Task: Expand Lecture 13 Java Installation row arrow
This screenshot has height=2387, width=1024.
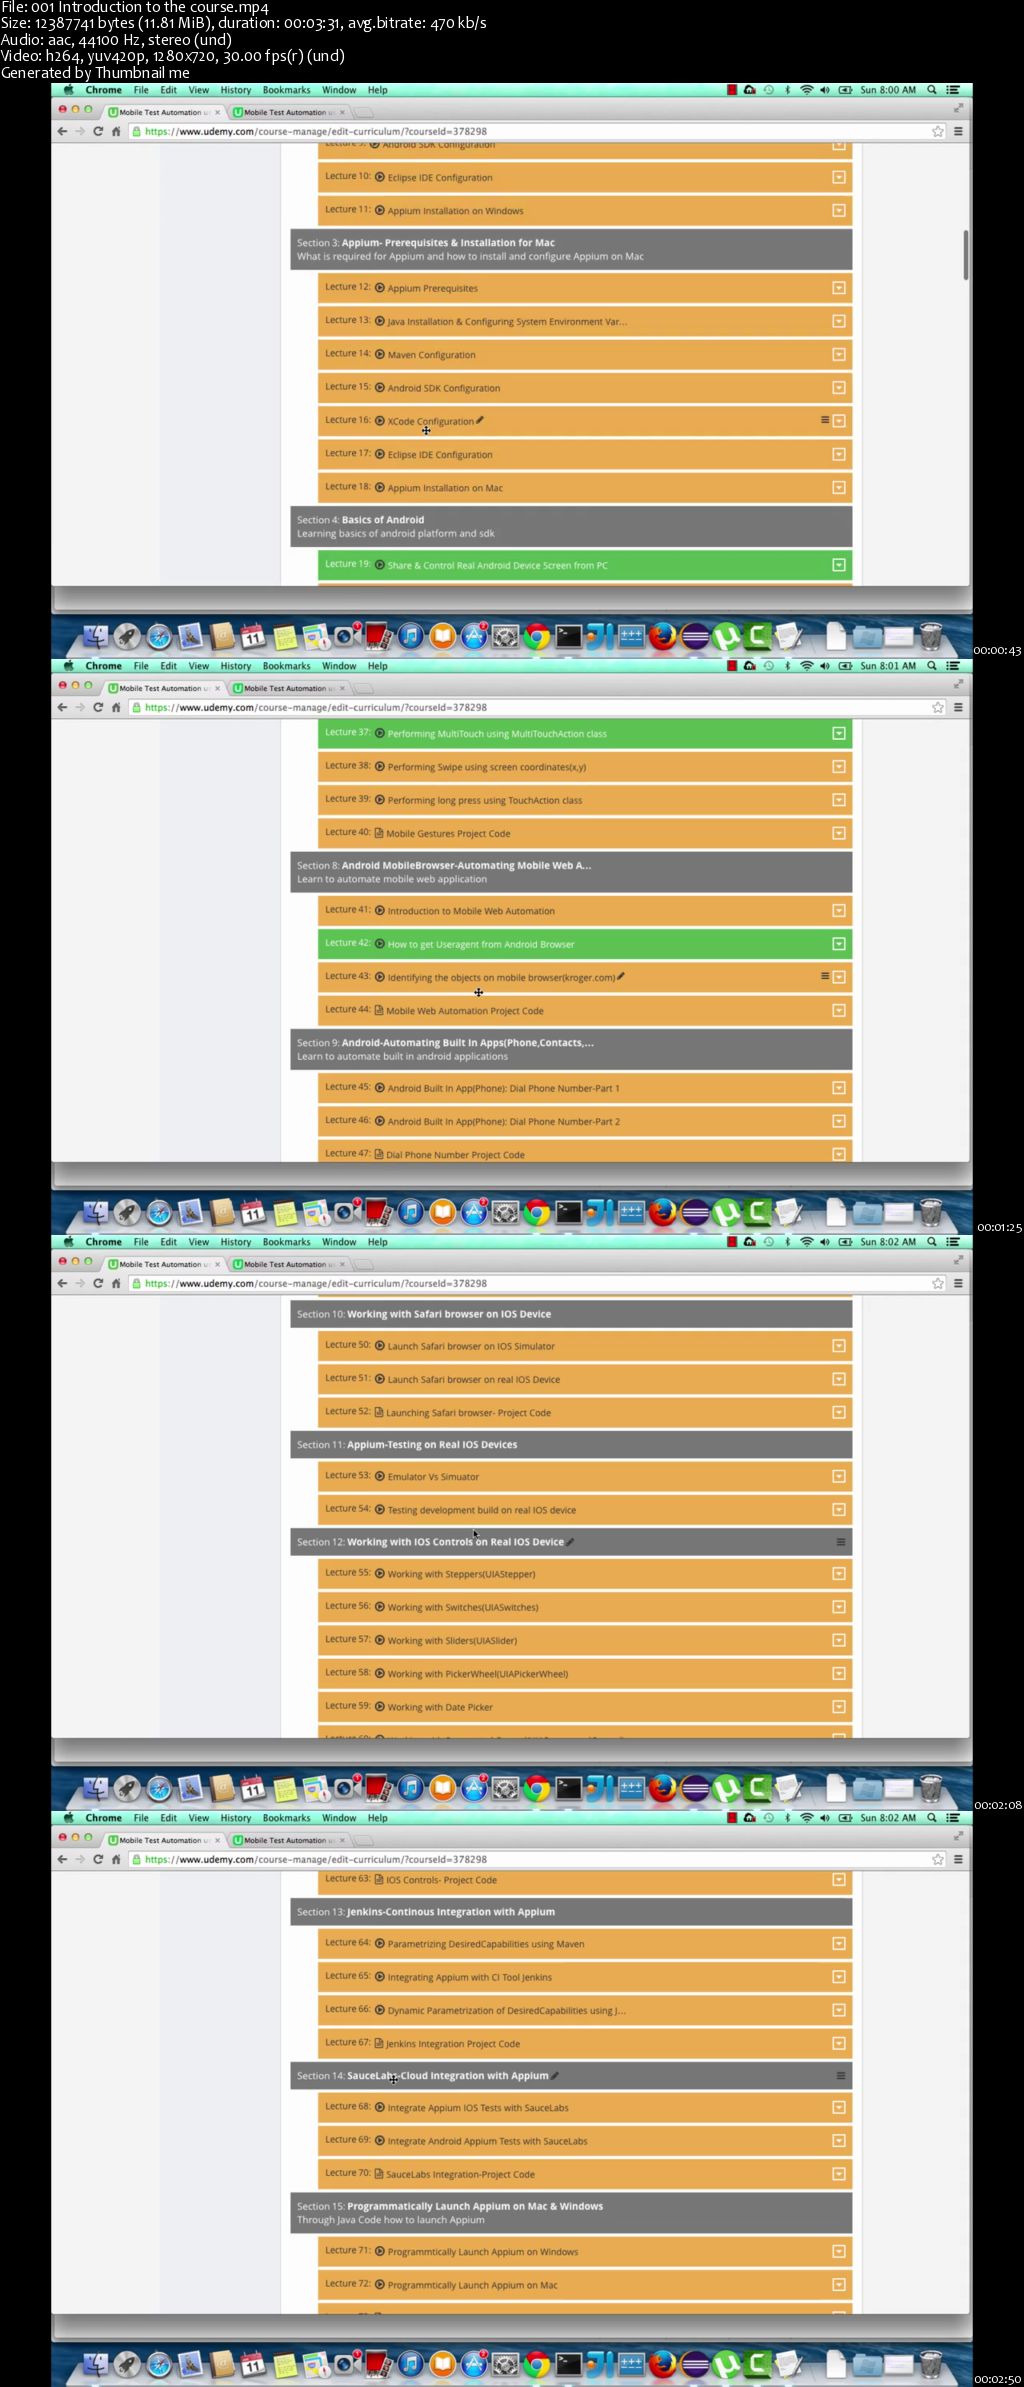Action: tap(839, 321)
